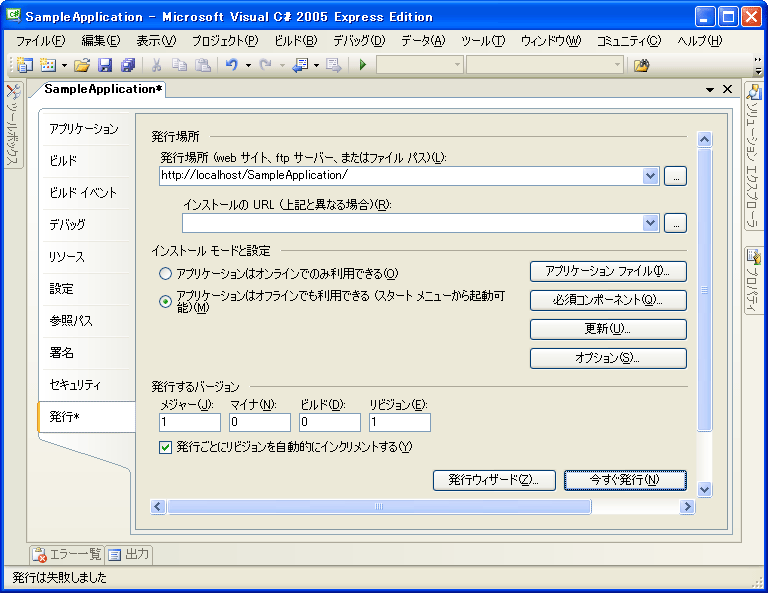This screenshot has height=593, width=768.
Task: Browse for publish location with ellipsis button
Action: 675,176
